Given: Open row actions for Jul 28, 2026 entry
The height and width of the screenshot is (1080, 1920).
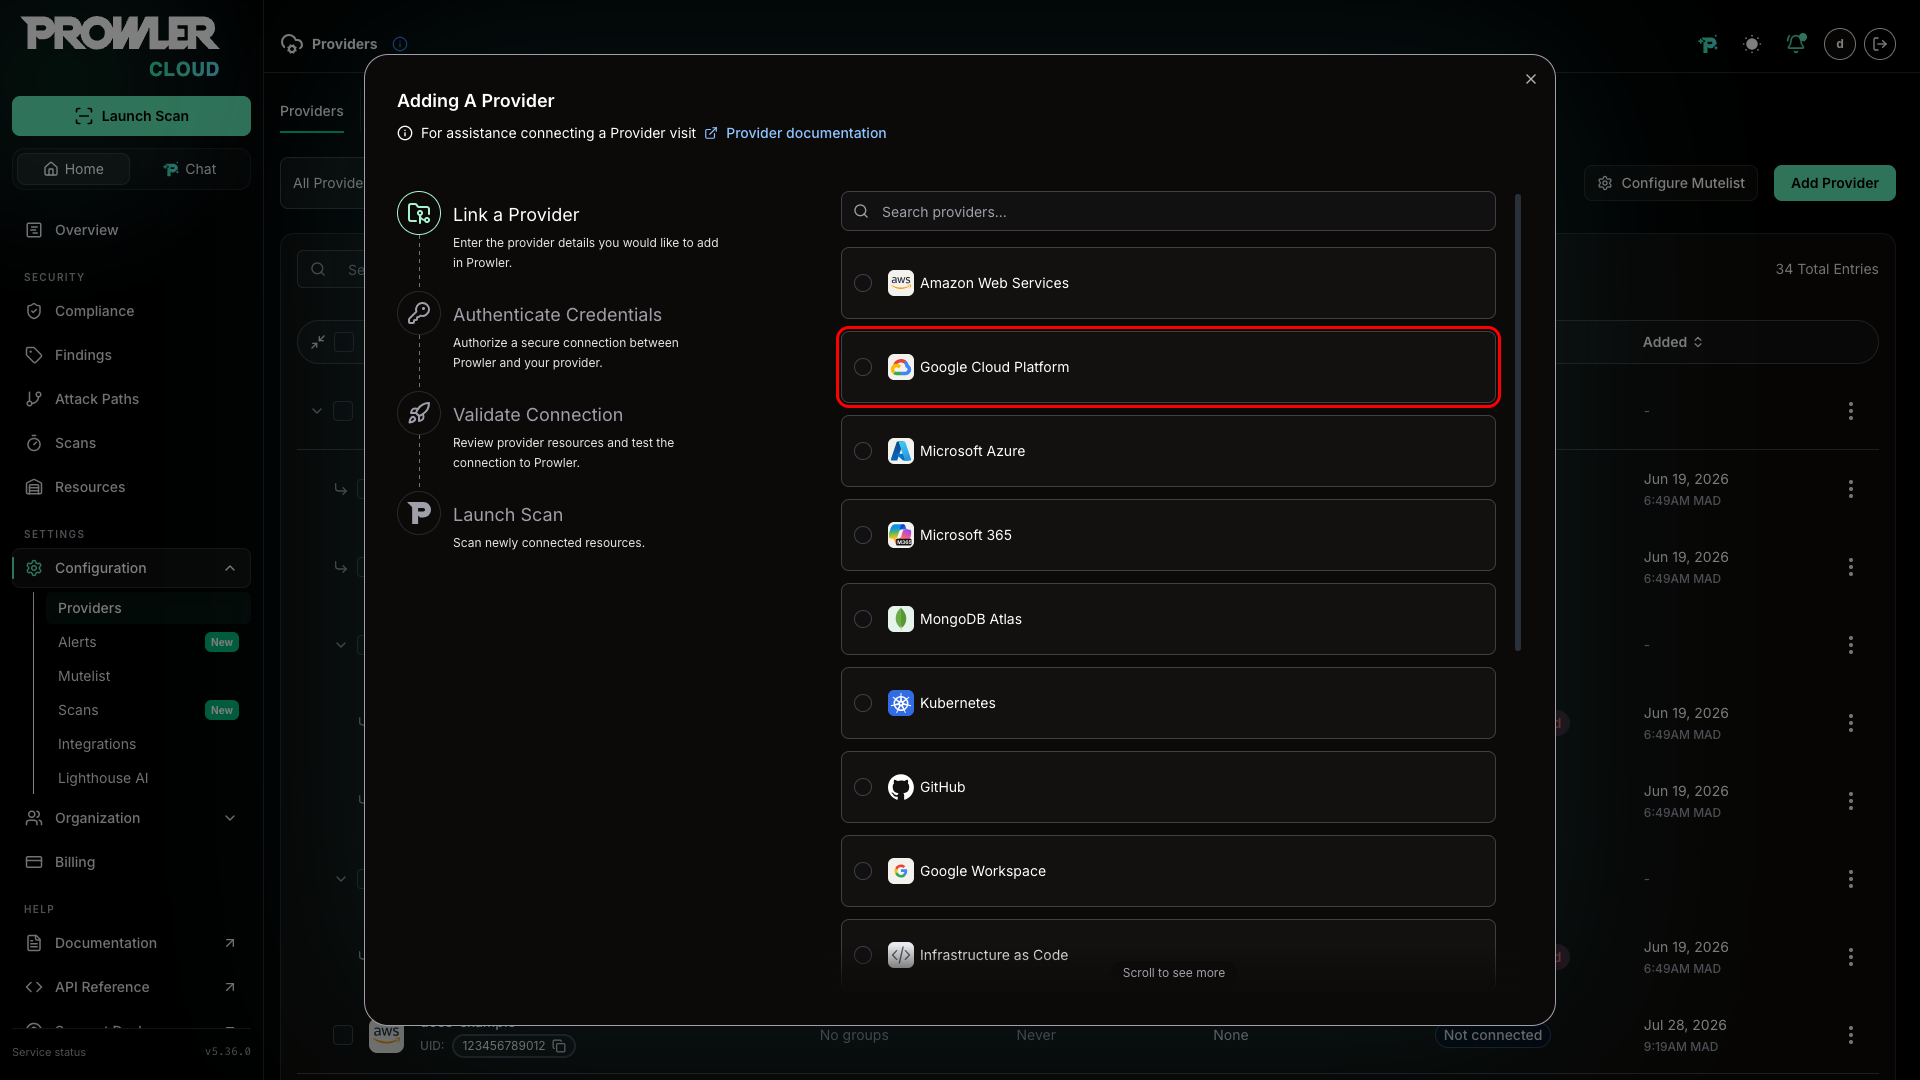Looking at the screenshot, I should point(1851,1035).
